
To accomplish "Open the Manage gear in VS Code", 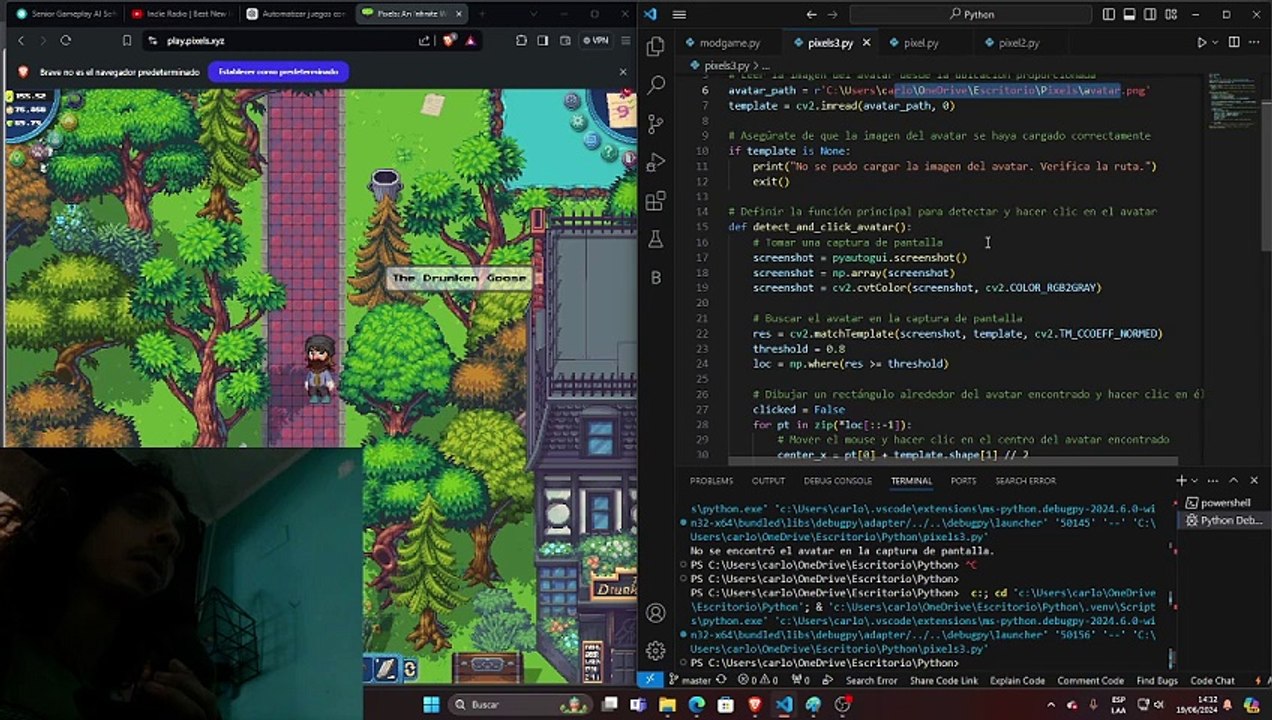I will [656, 651].
